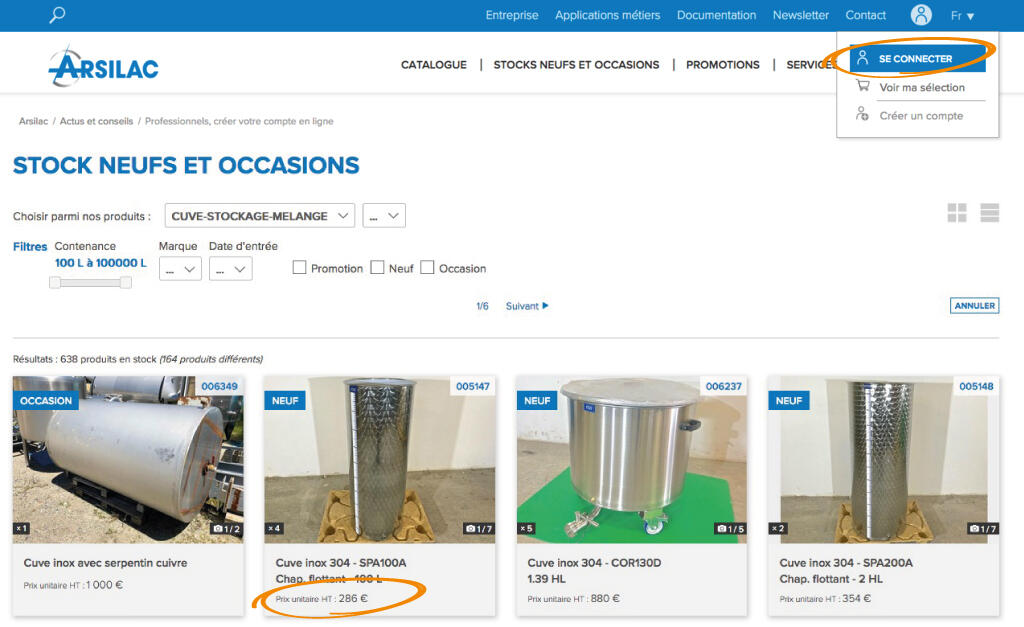Viewport: 1024px width, 627px height.
Task: Check the Promotion filter checkbox
Action: point(299,267)
